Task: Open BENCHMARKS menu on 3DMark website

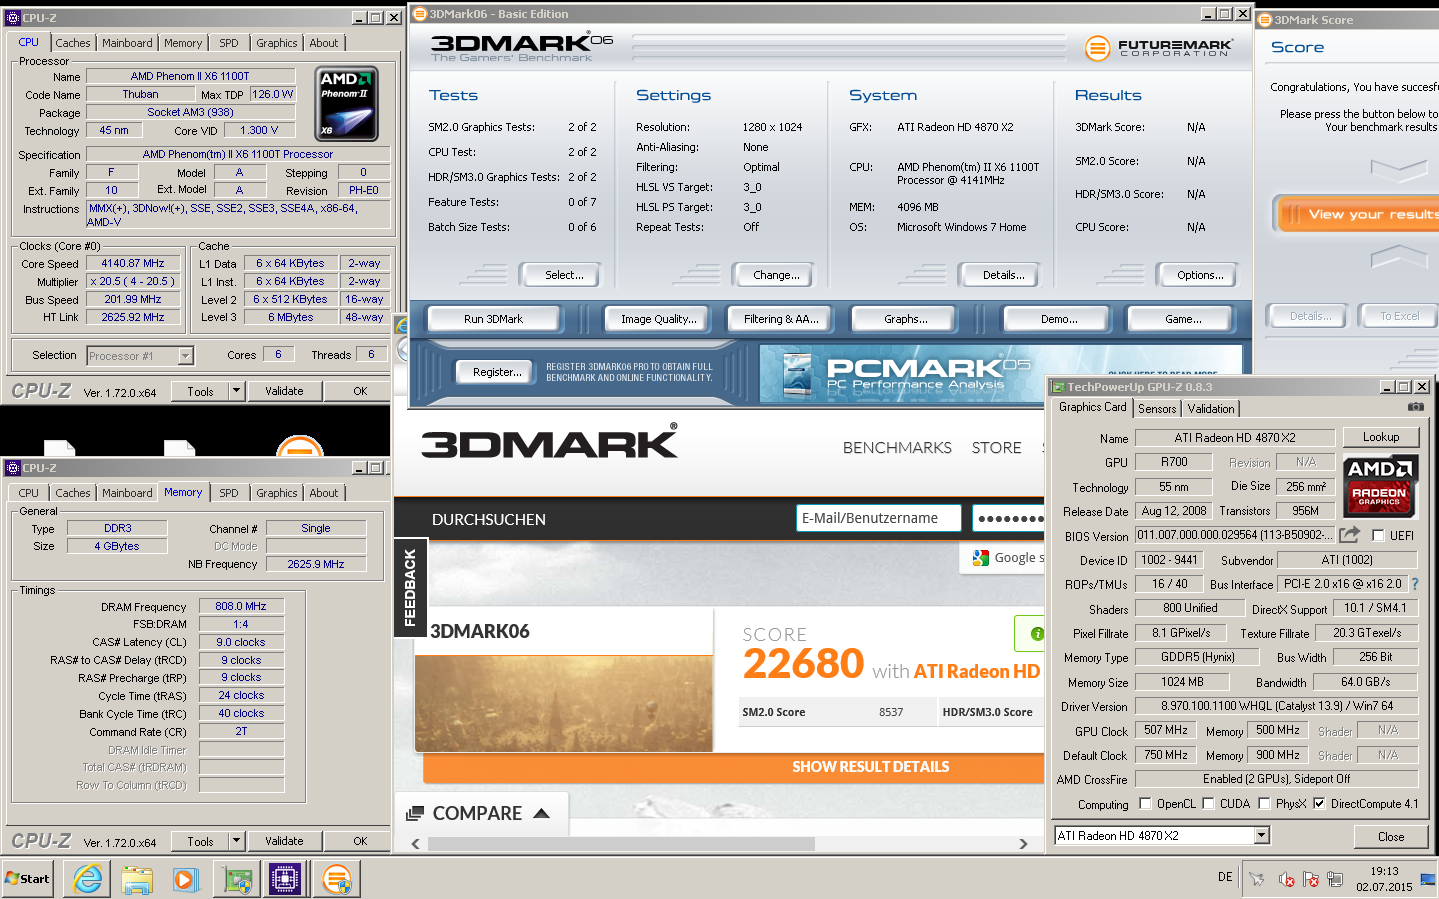Action: [x=897, y=448]
